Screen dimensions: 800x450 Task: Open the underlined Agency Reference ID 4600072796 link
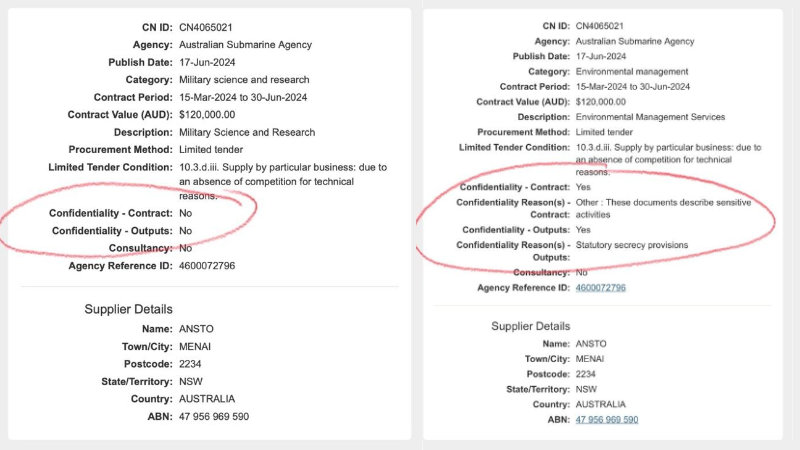pyautogui.click(x=601, y=288)
